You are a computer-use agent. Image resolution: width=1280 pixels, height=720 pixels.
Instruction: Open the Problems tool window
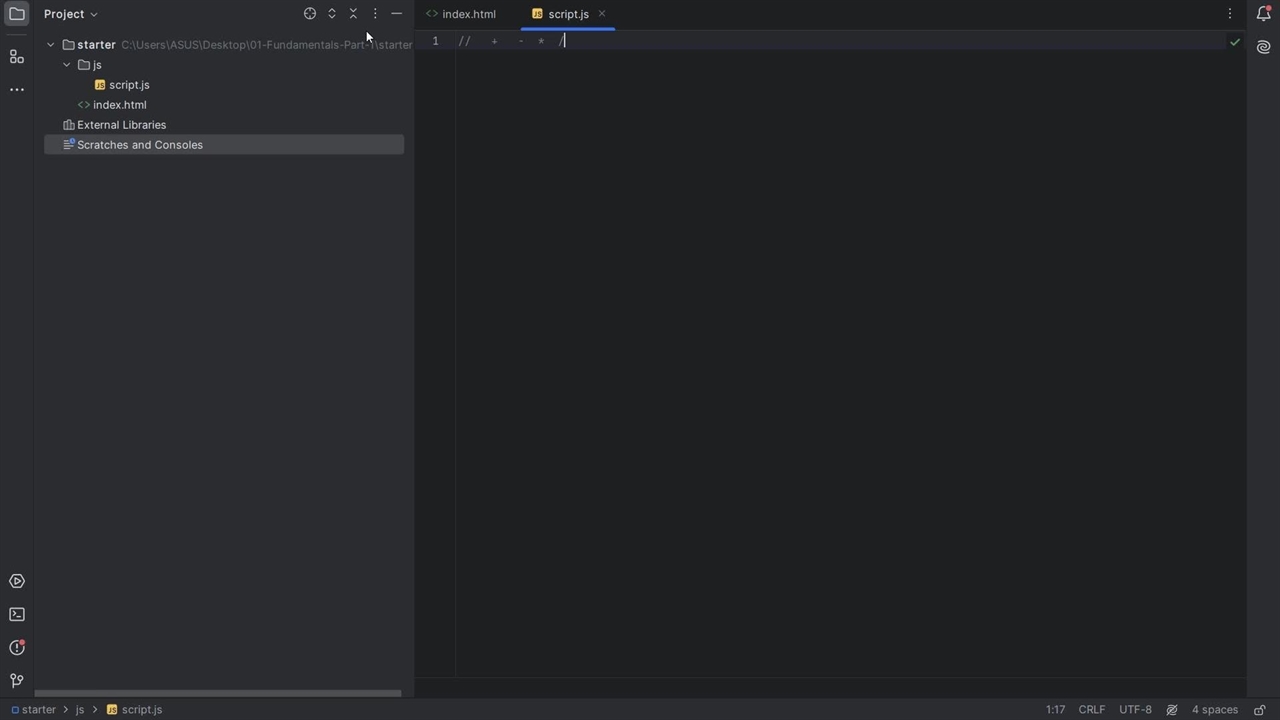(x=16, y=648)
